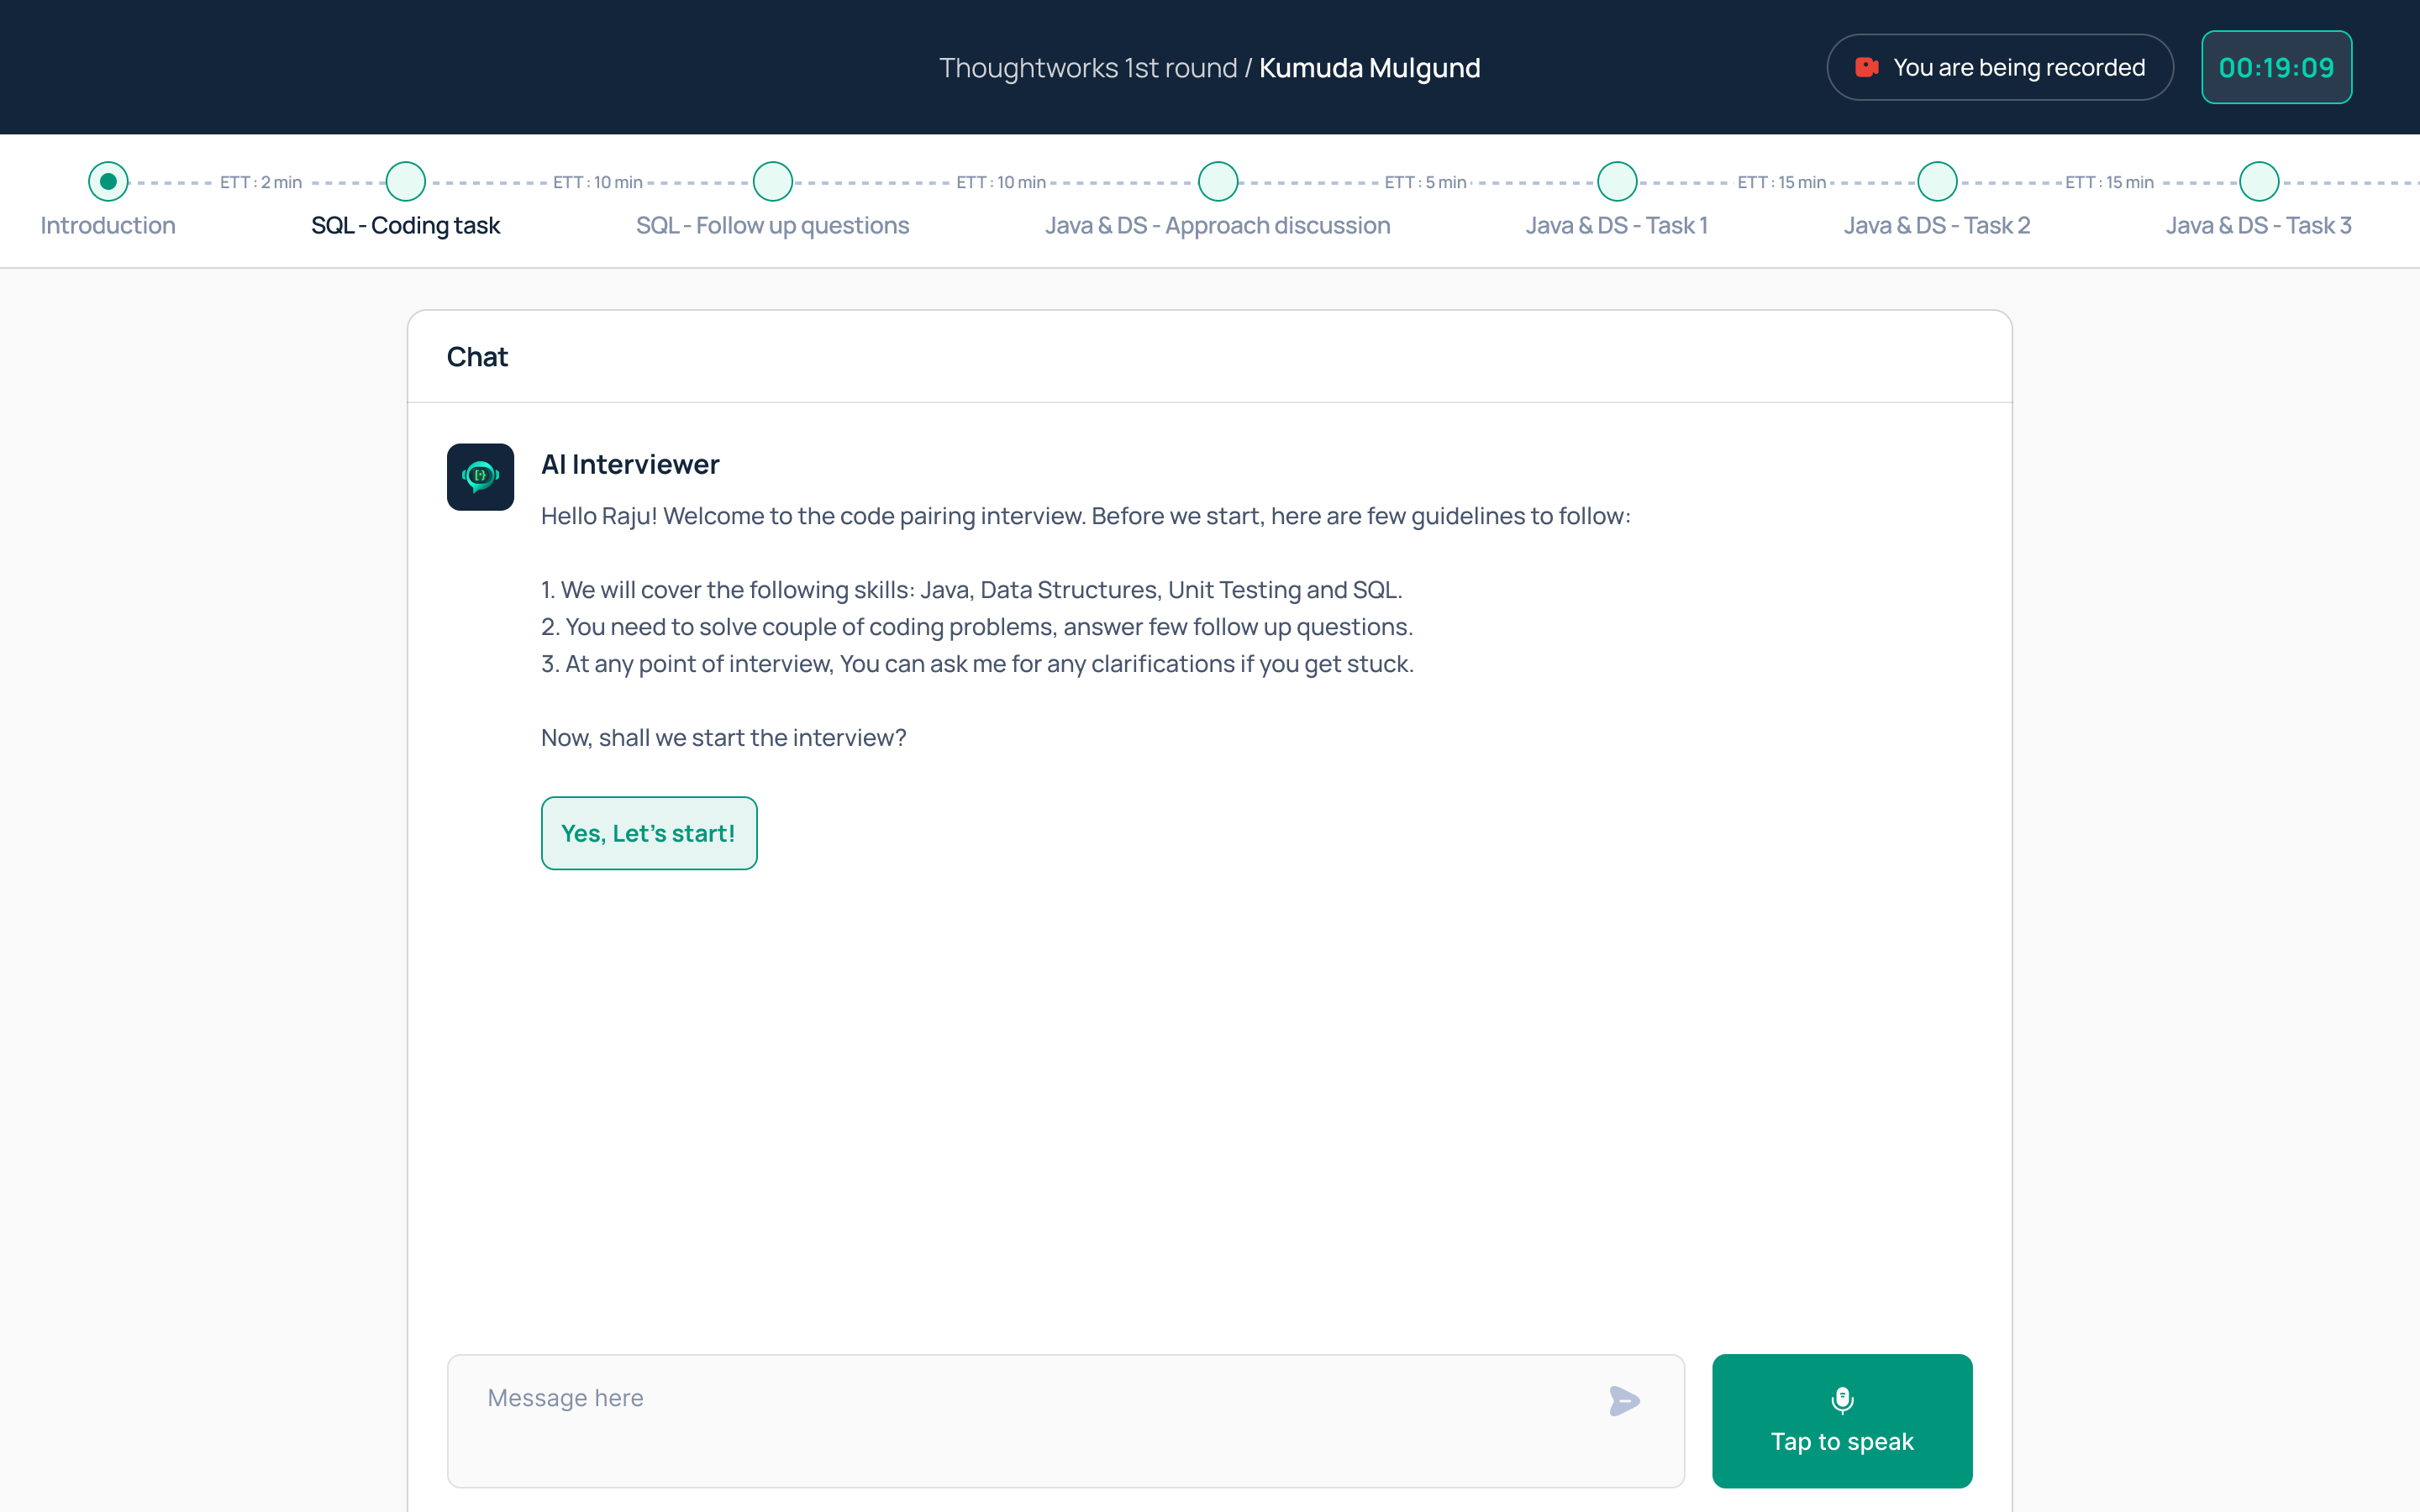Click the Java & DS - Task 2 circle
This screenshot has width=2420, height=1512.
tap(1936, 181)
